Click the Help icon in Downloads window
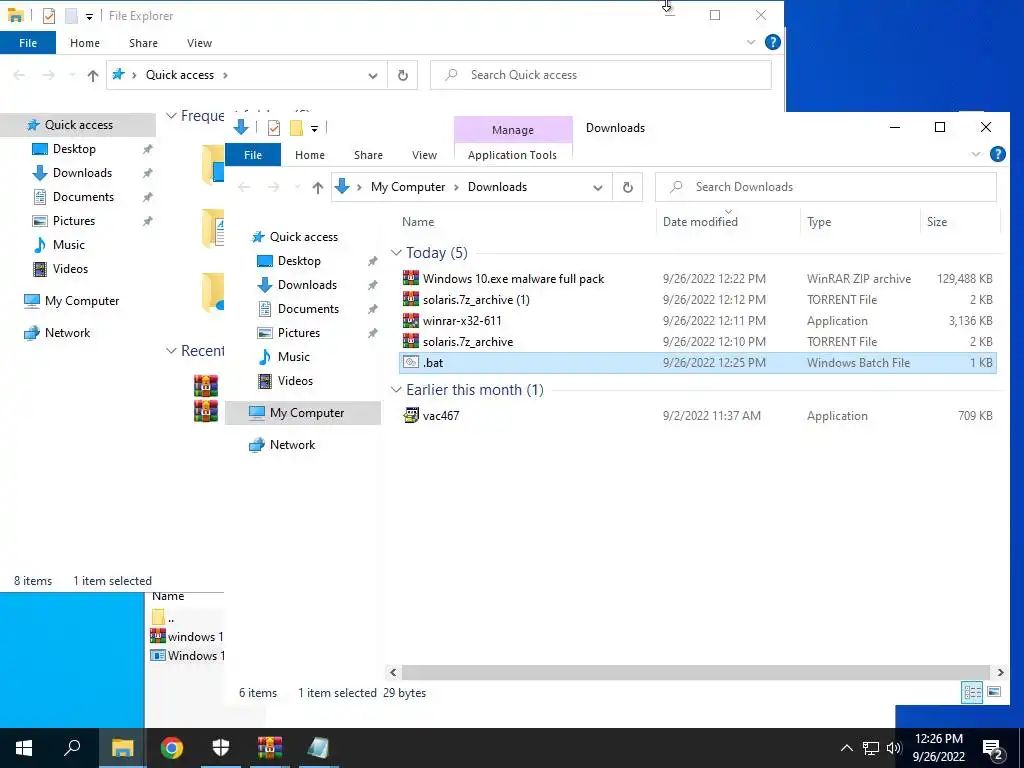 (x=997, y=154)
